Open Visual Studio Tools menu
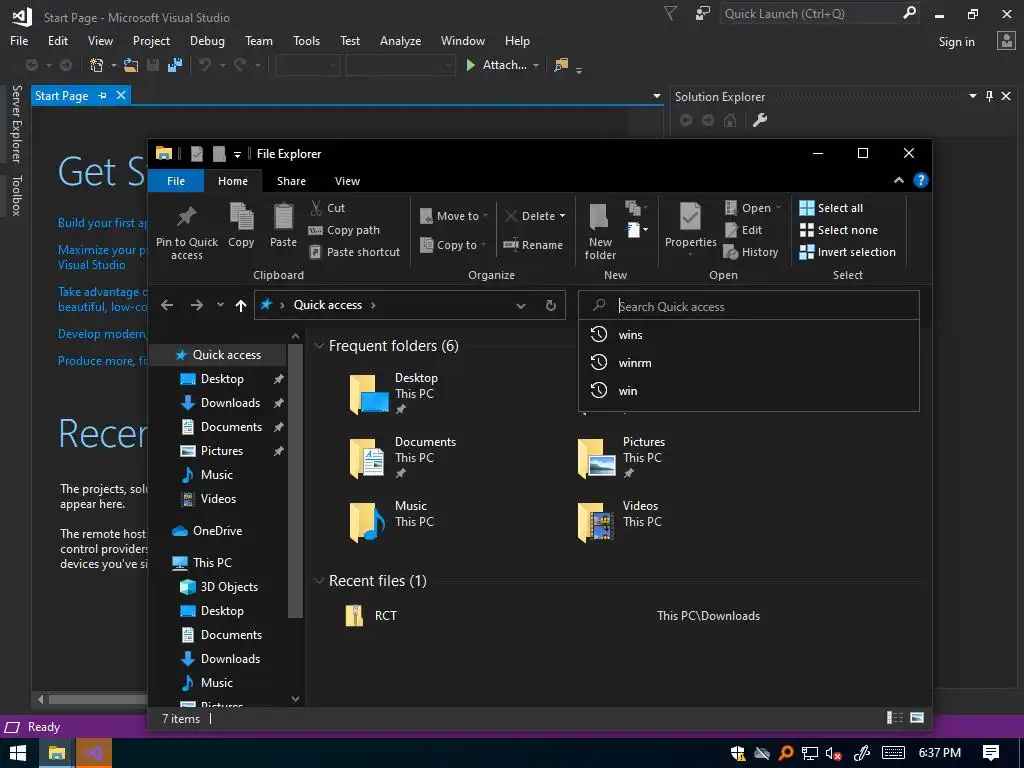Viewport: 1024px width, 768px height. point(306,40)
